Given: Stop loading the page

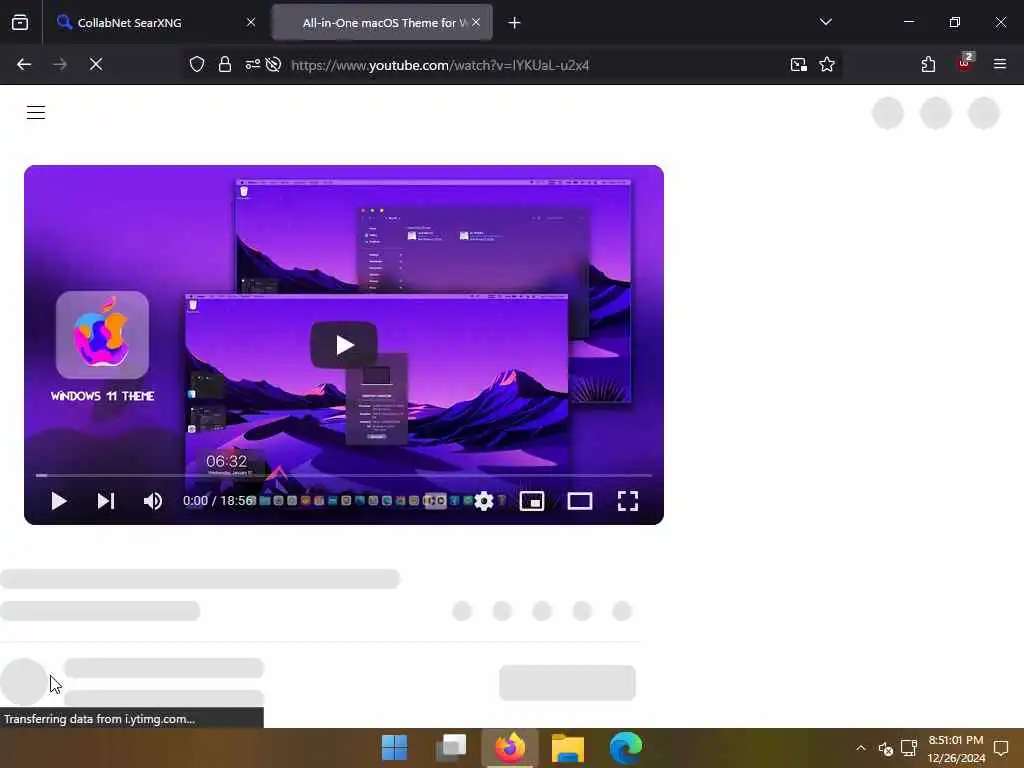Looking at the screenshot, I should tap(96, 65).
